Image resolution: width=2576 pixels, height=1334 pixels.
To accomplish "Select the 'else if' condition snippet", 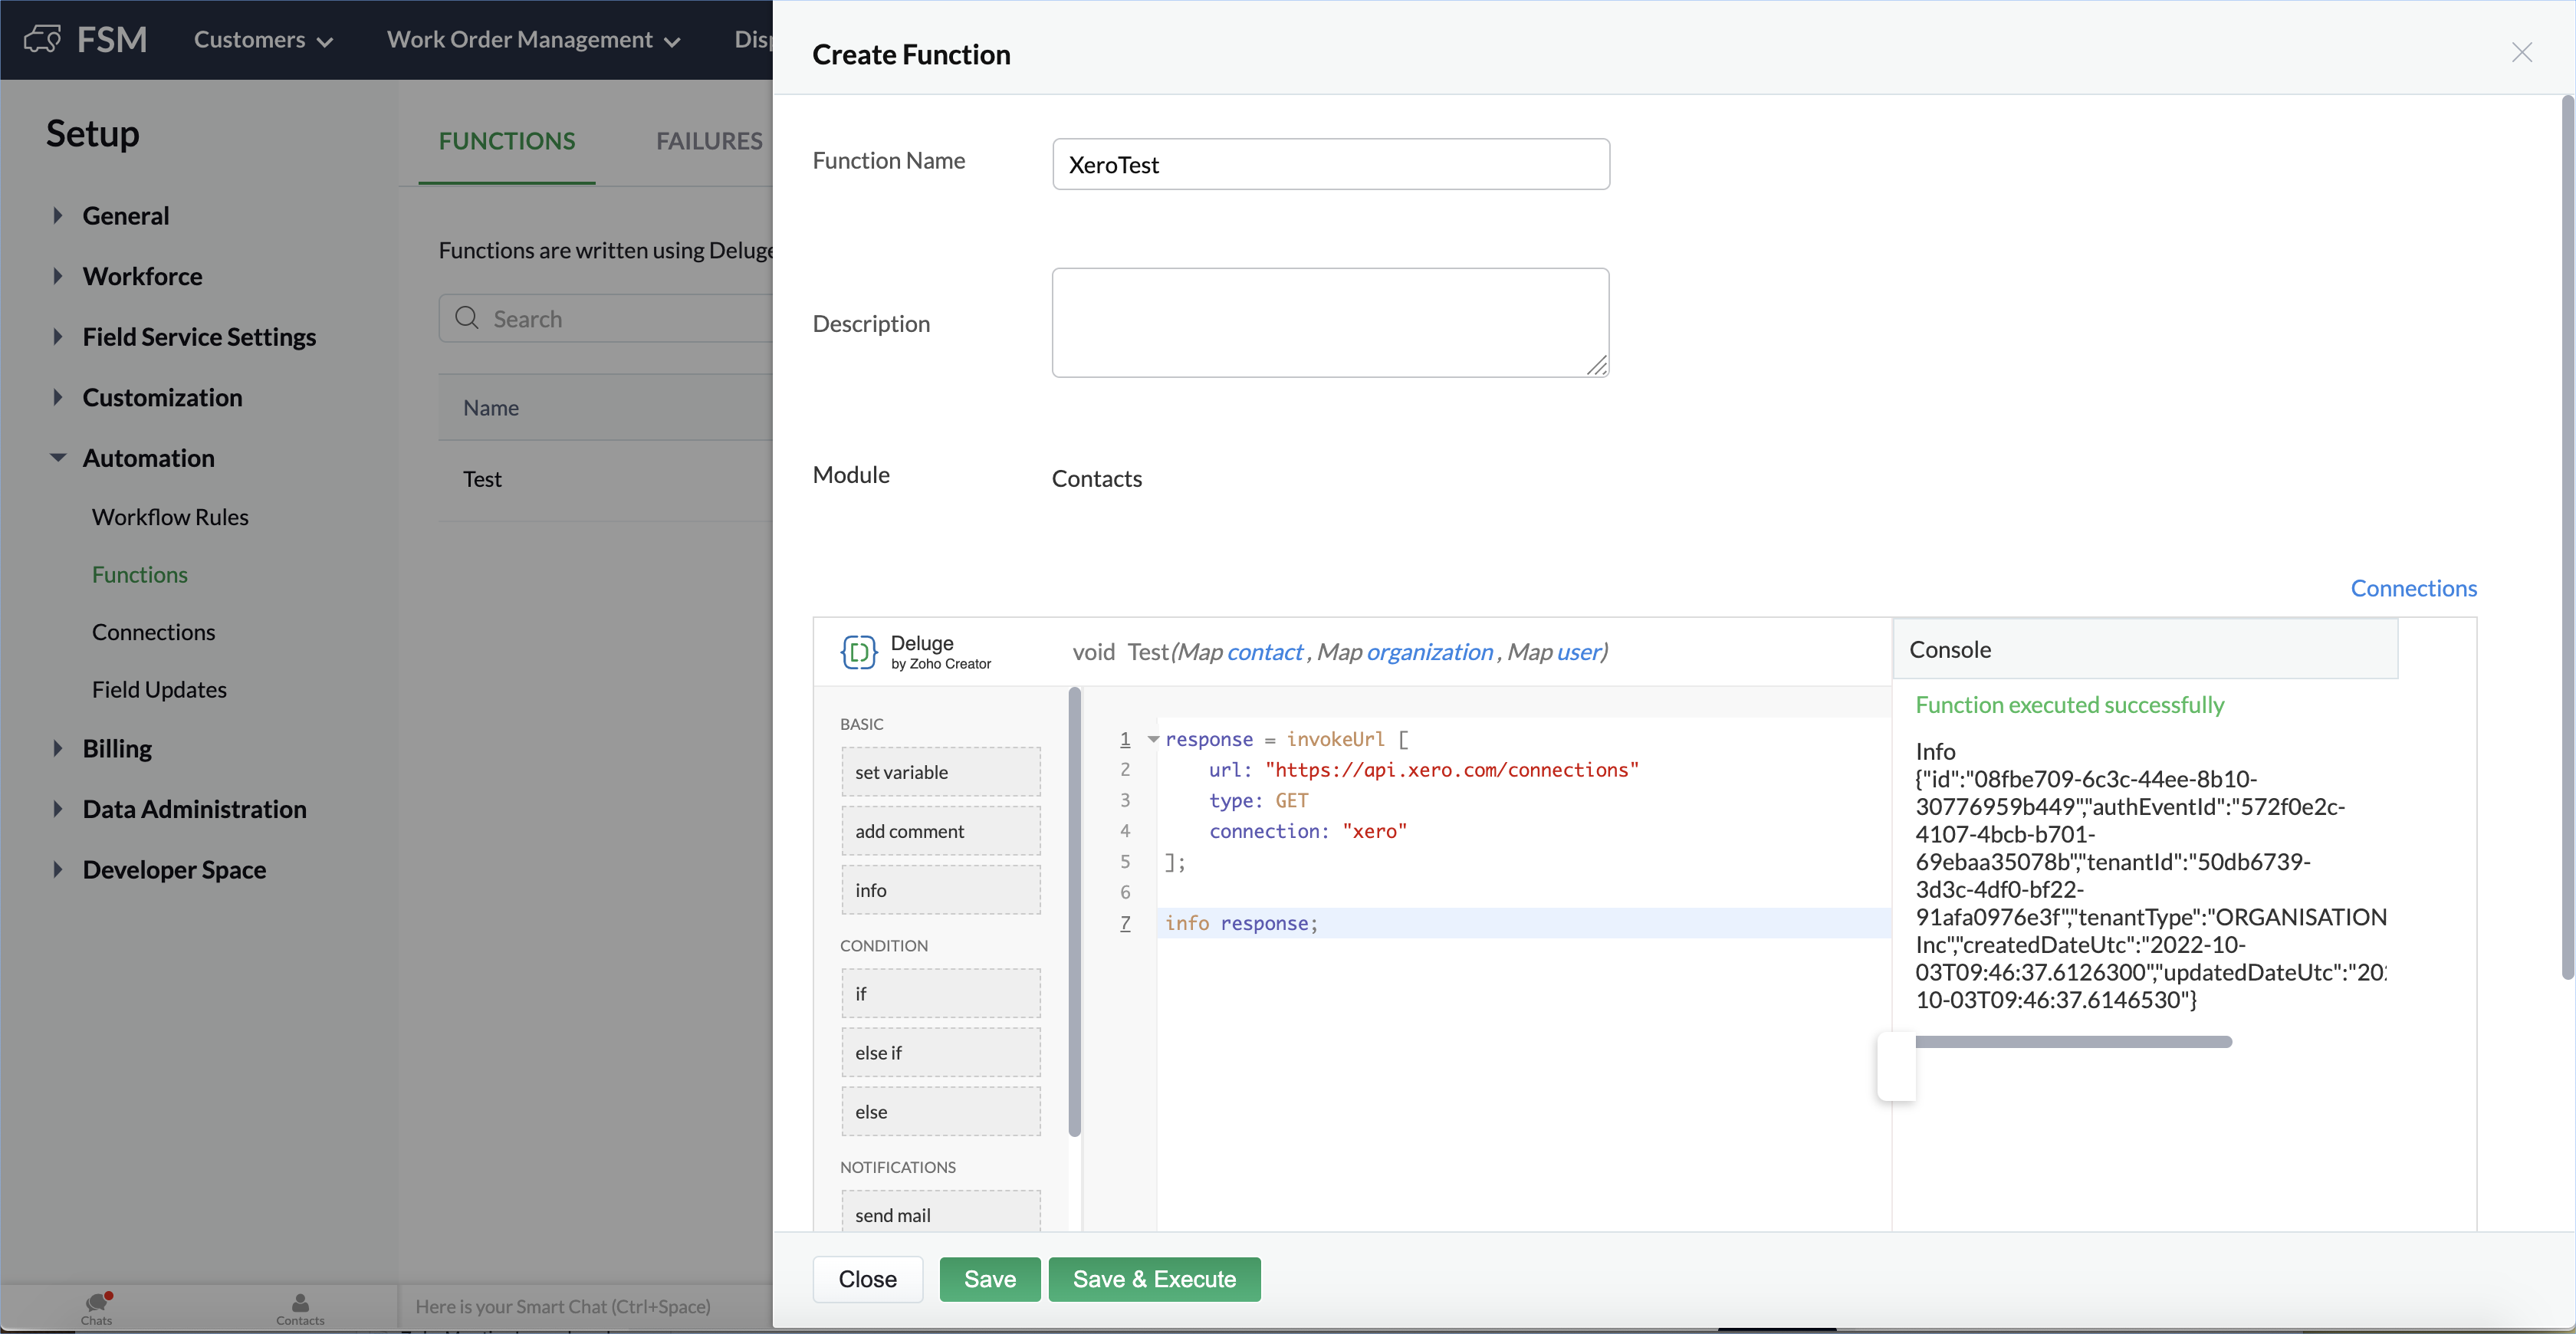I will click(x=940, y=1052).
